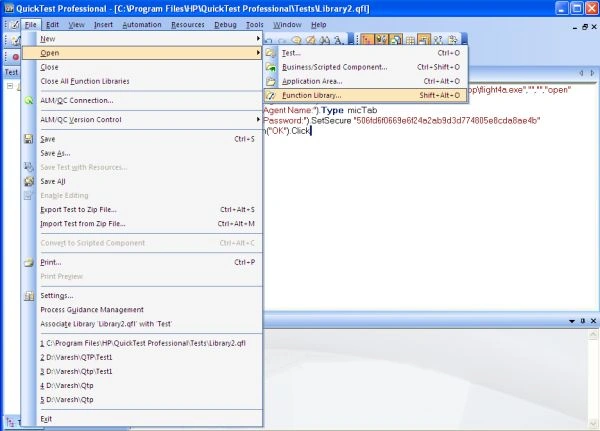The height and width of the screenshot is (431, 600).
Task: Select Close All Function Libraries
Action: point(142,81)
